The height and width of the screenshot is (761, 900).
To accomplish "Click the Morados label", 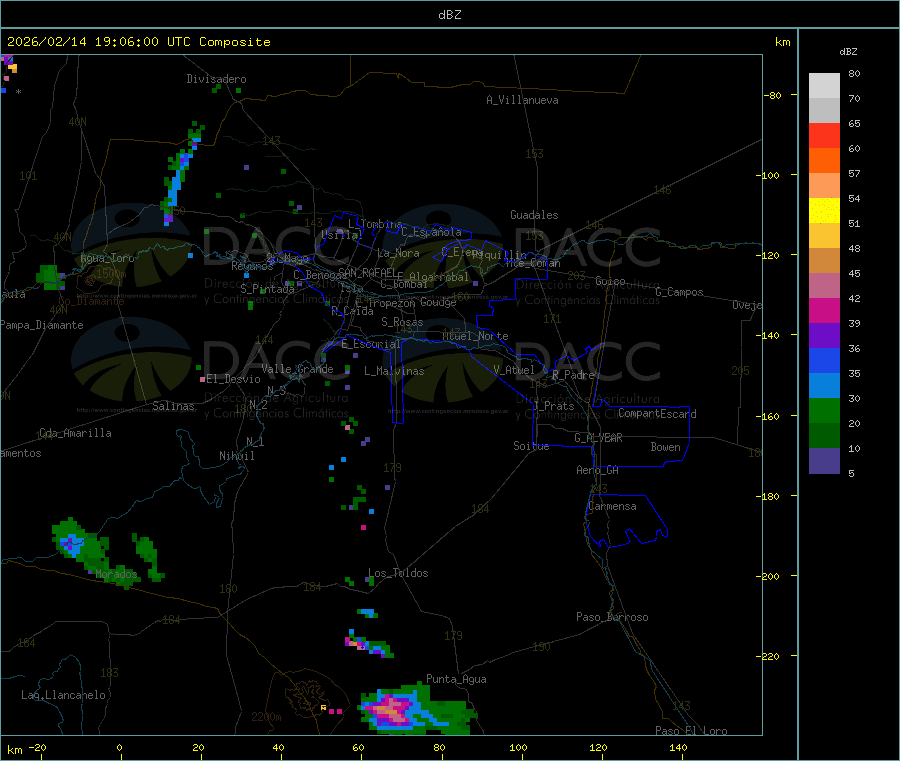I will pyautogui.click(x=116, y=574).
